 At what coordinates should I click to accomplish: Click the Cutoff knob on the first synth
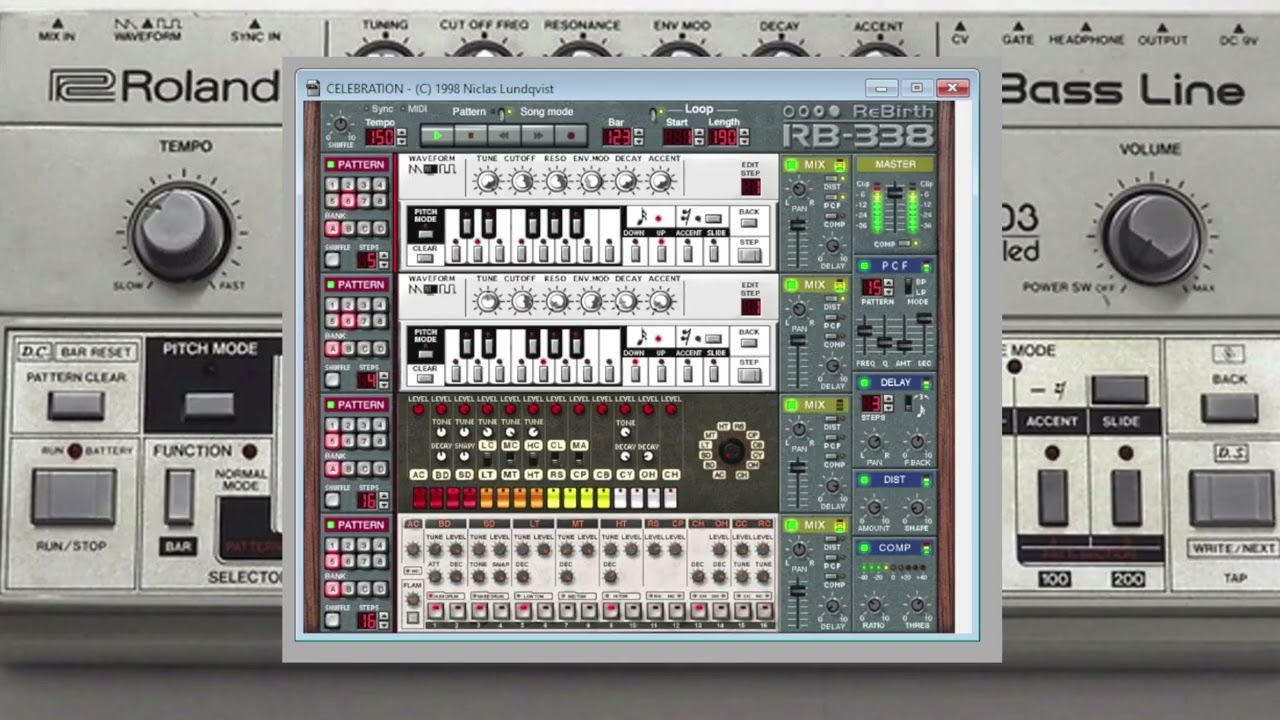(x=521, y=181)
